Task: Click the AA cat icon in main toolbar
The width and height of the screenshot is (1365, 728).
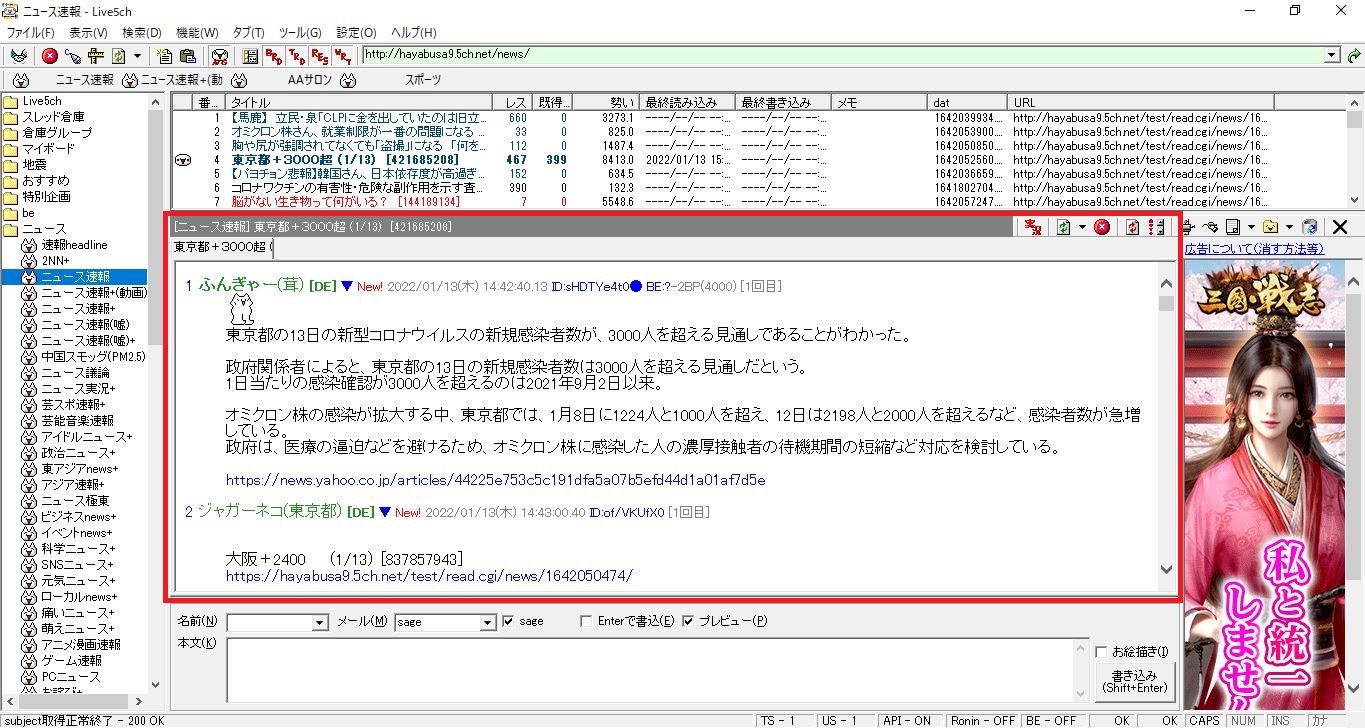Action: (220, 56)
